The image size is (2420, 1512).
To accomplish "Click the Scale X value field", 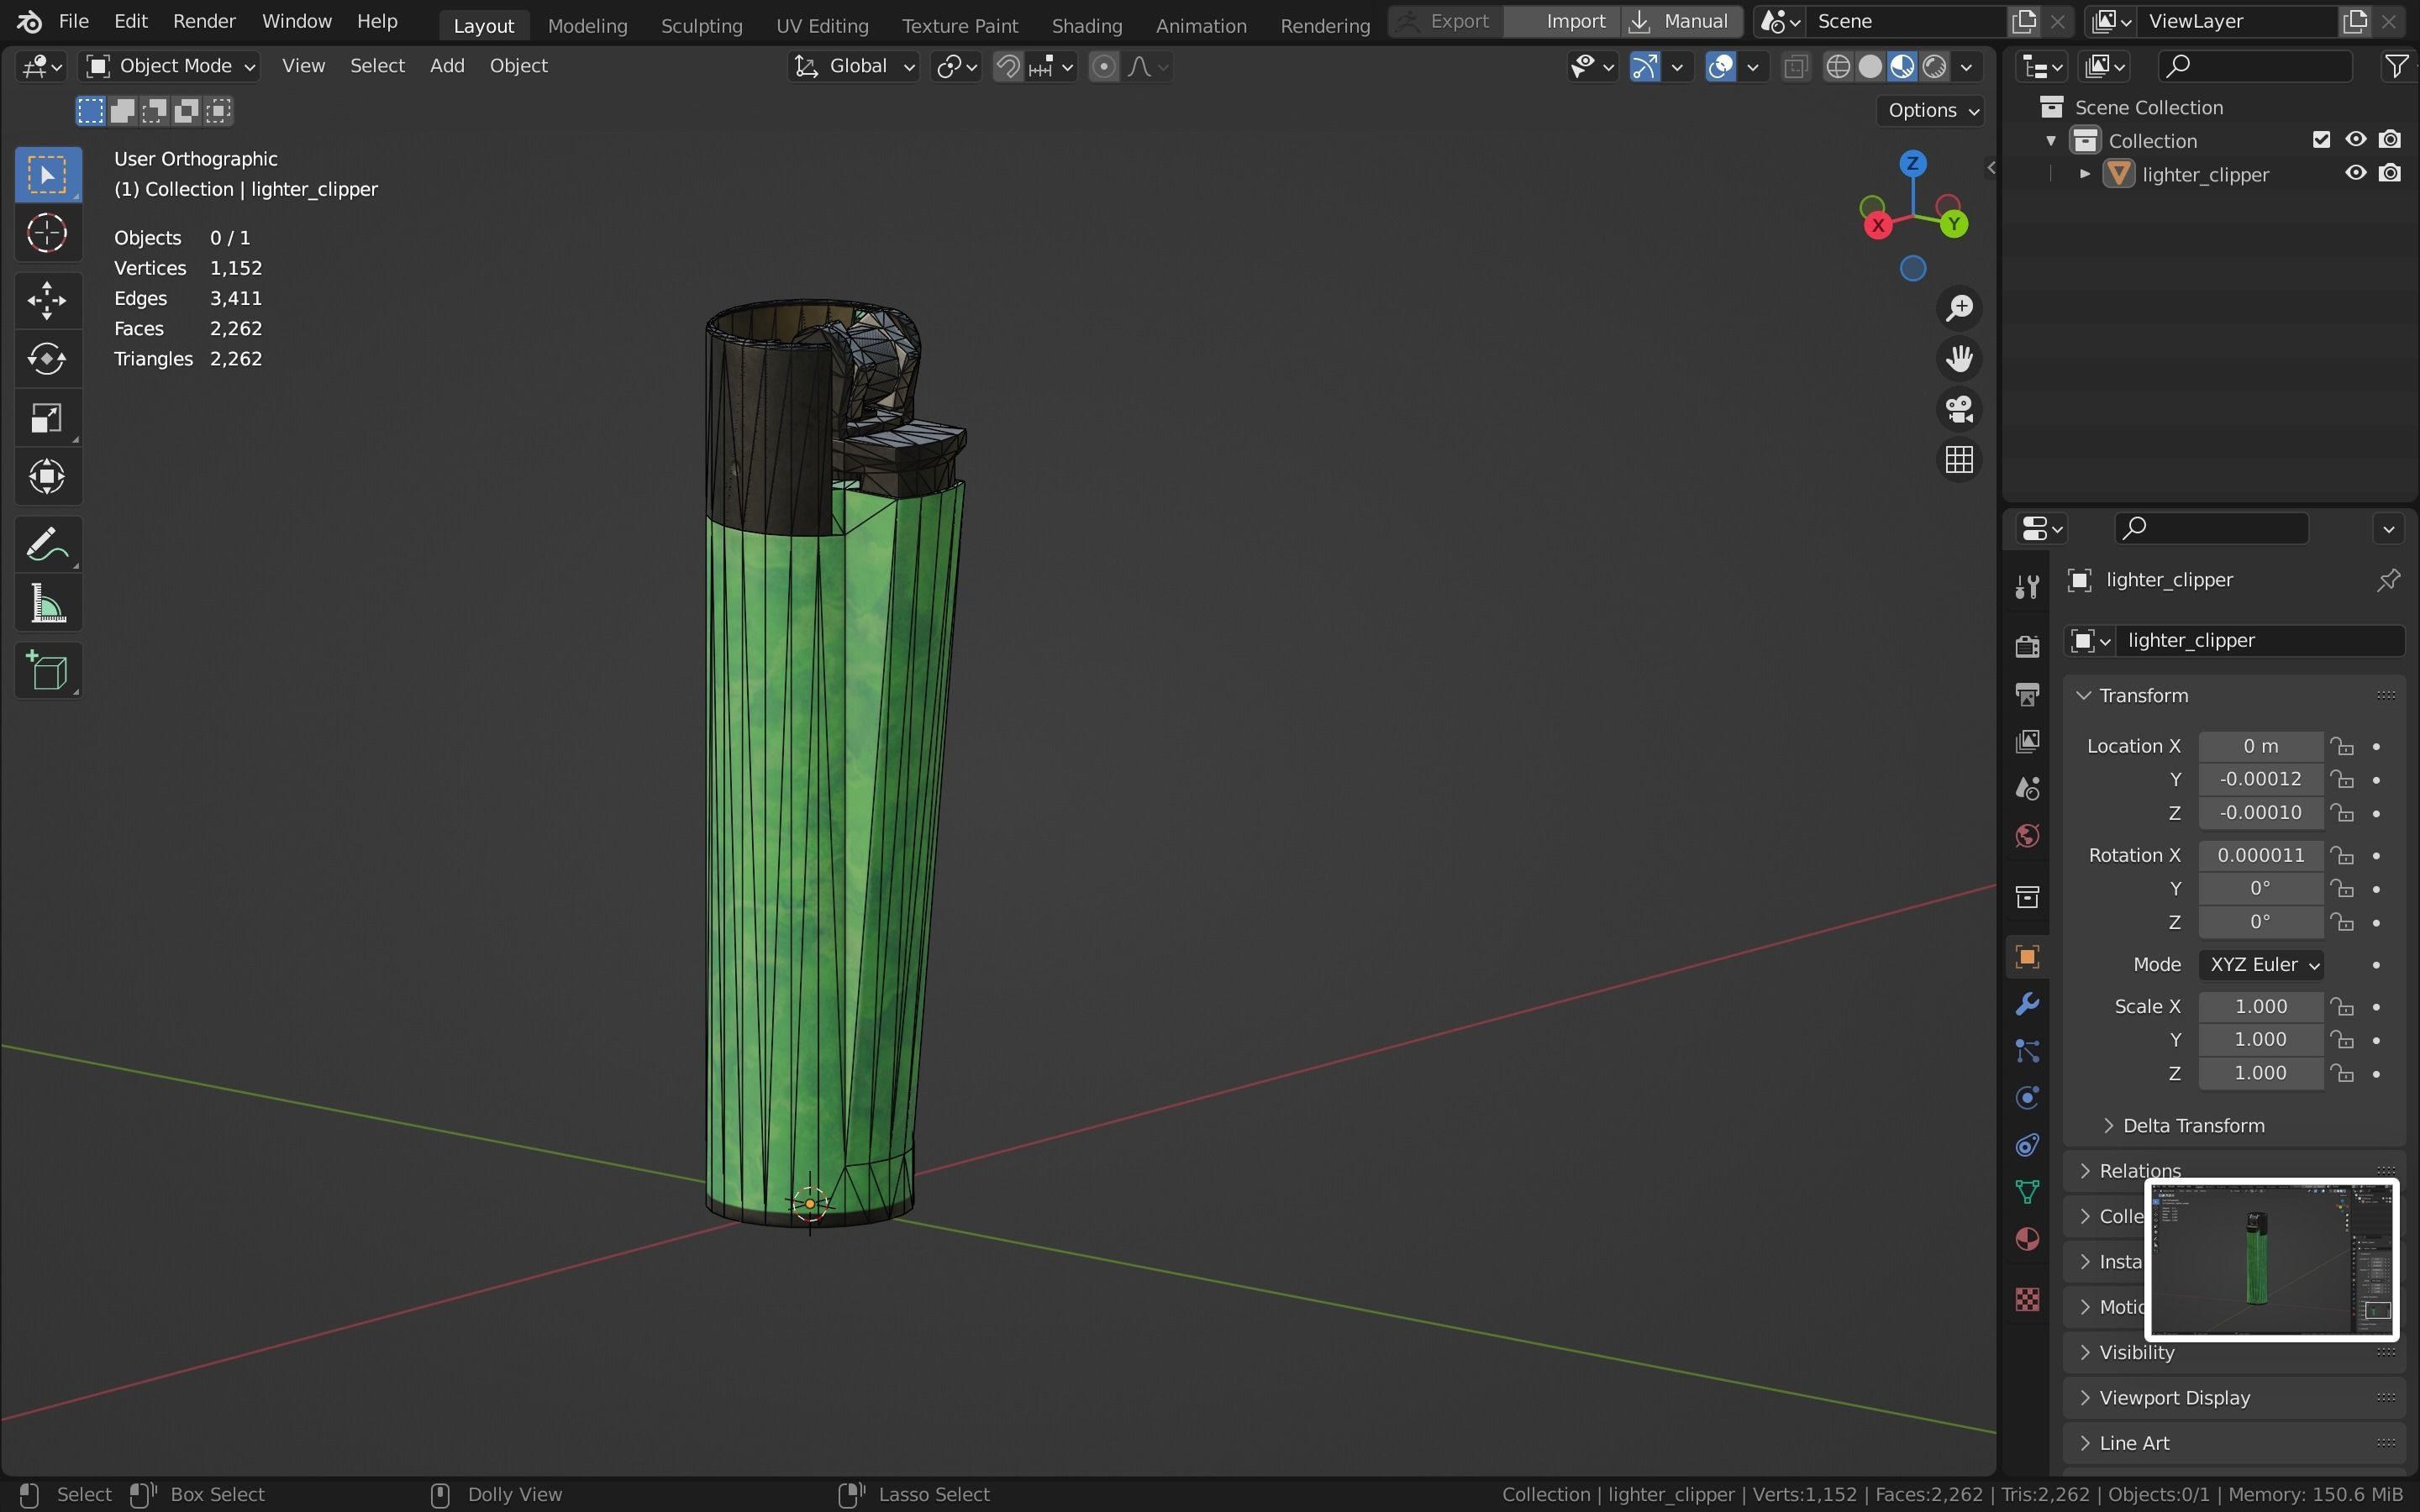I will [x=2260, y=1006].
